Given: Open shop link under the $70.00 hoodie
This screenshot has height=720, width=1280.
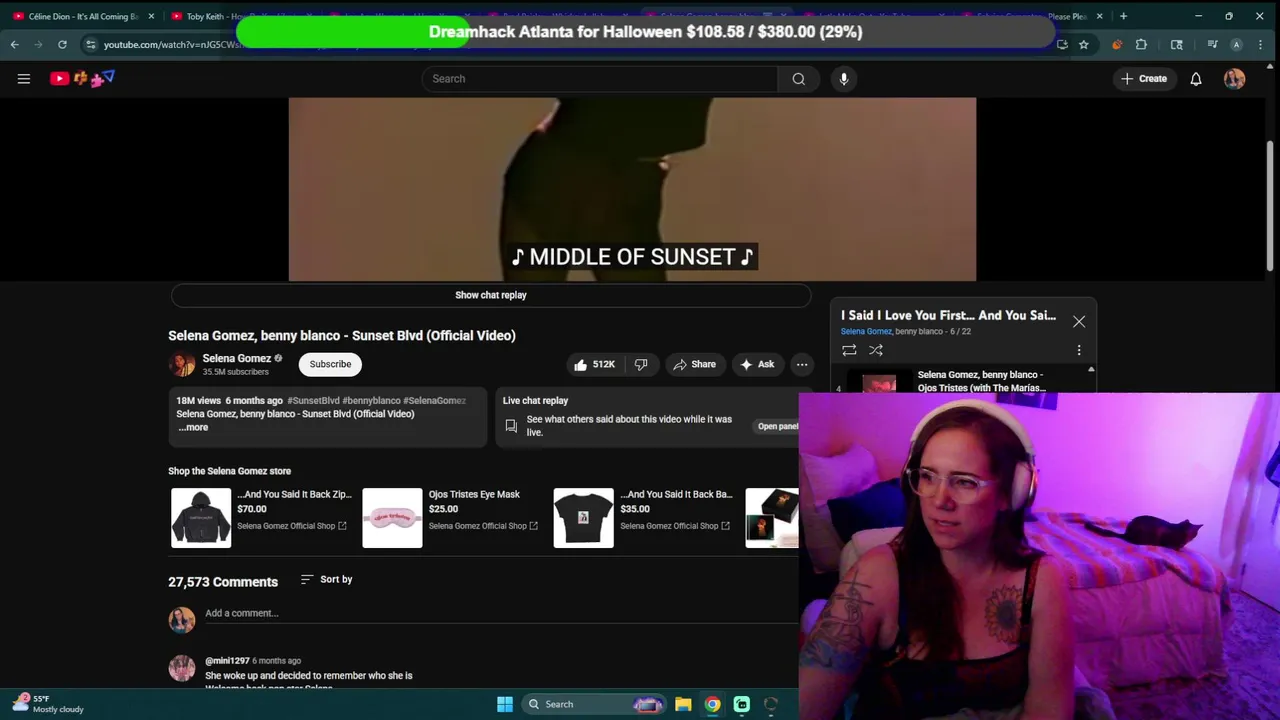Looking at the screenshot, I should (x=292, y=526).
